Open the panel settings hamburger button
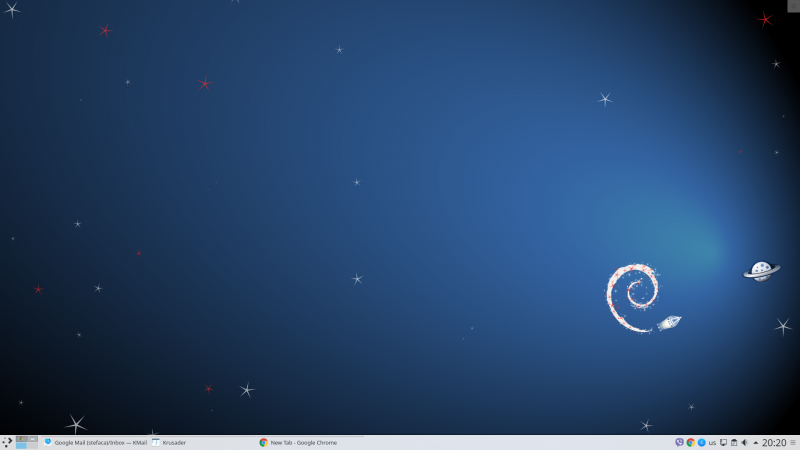 793,443
